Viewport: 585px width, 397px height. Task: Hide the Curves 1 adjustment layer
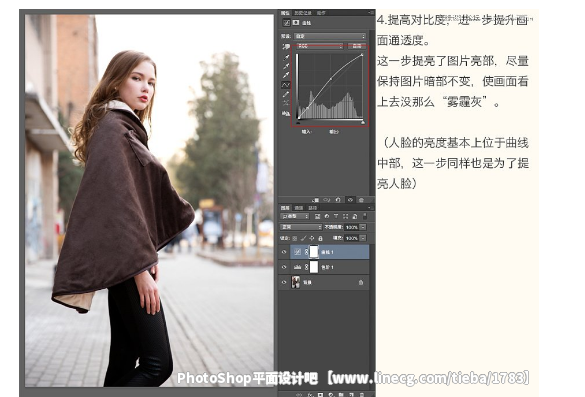[284, 252]
